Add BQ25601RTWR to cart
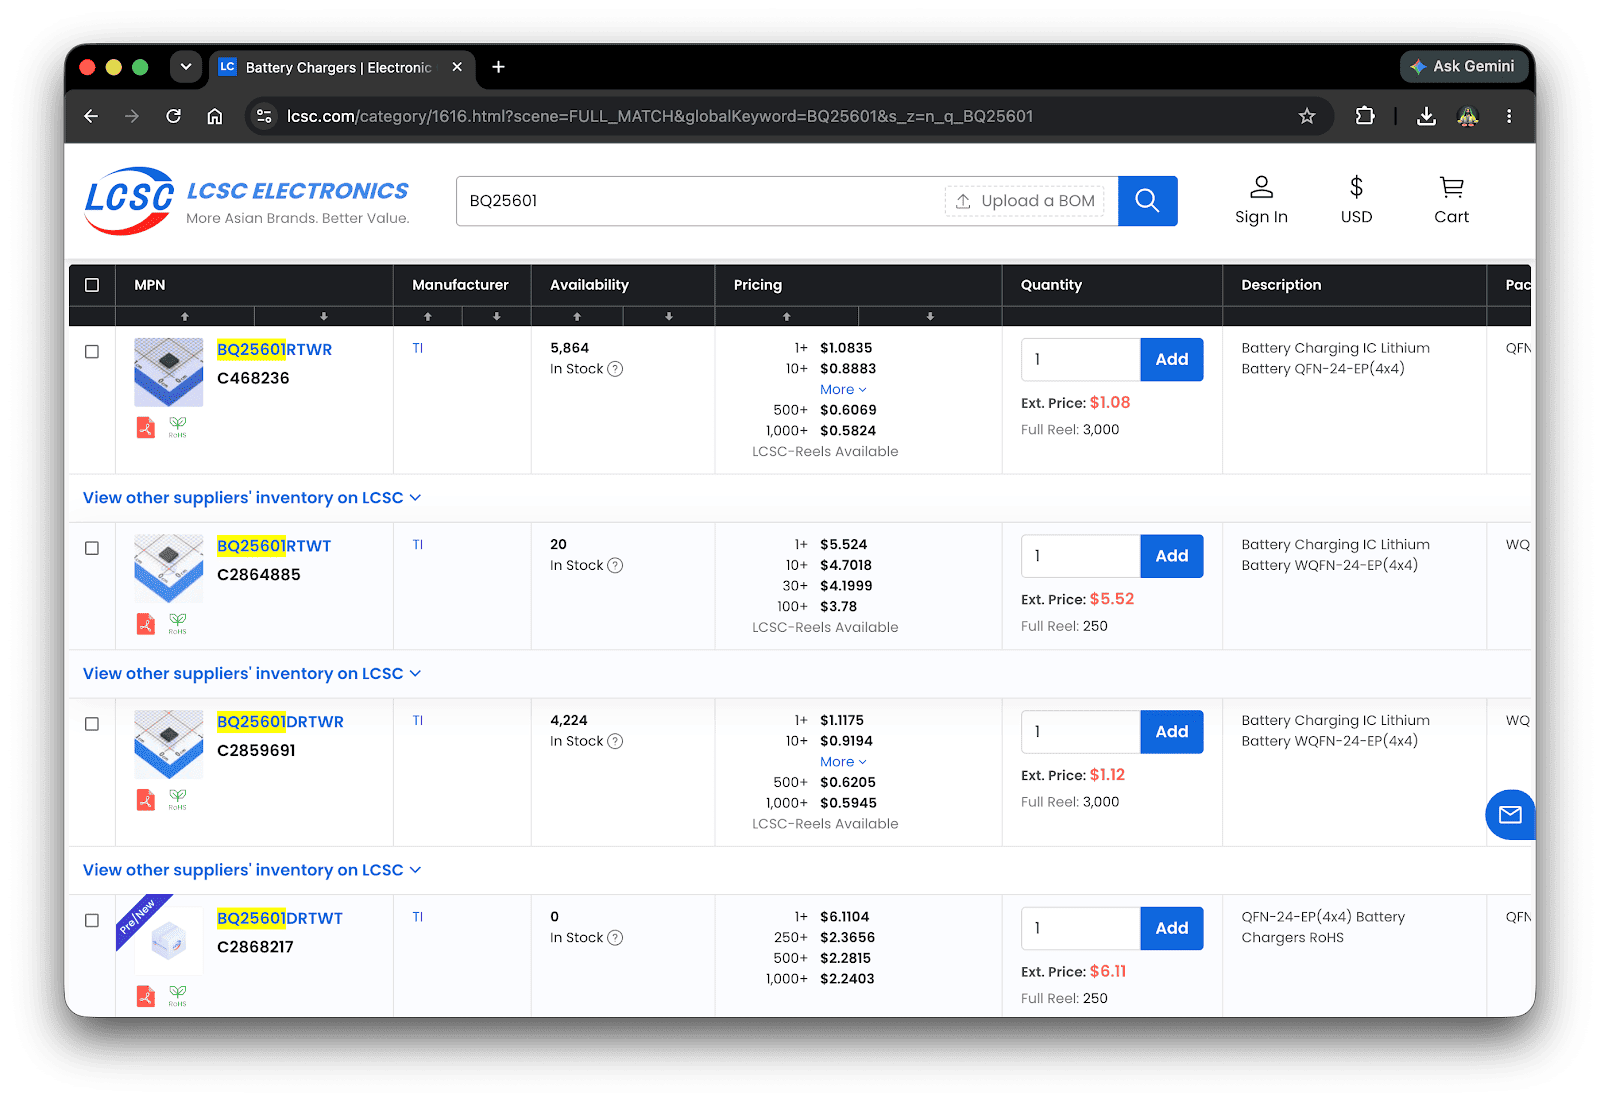The height and width of the screenshot is (1102, 1600). (x=1172, y=360)
